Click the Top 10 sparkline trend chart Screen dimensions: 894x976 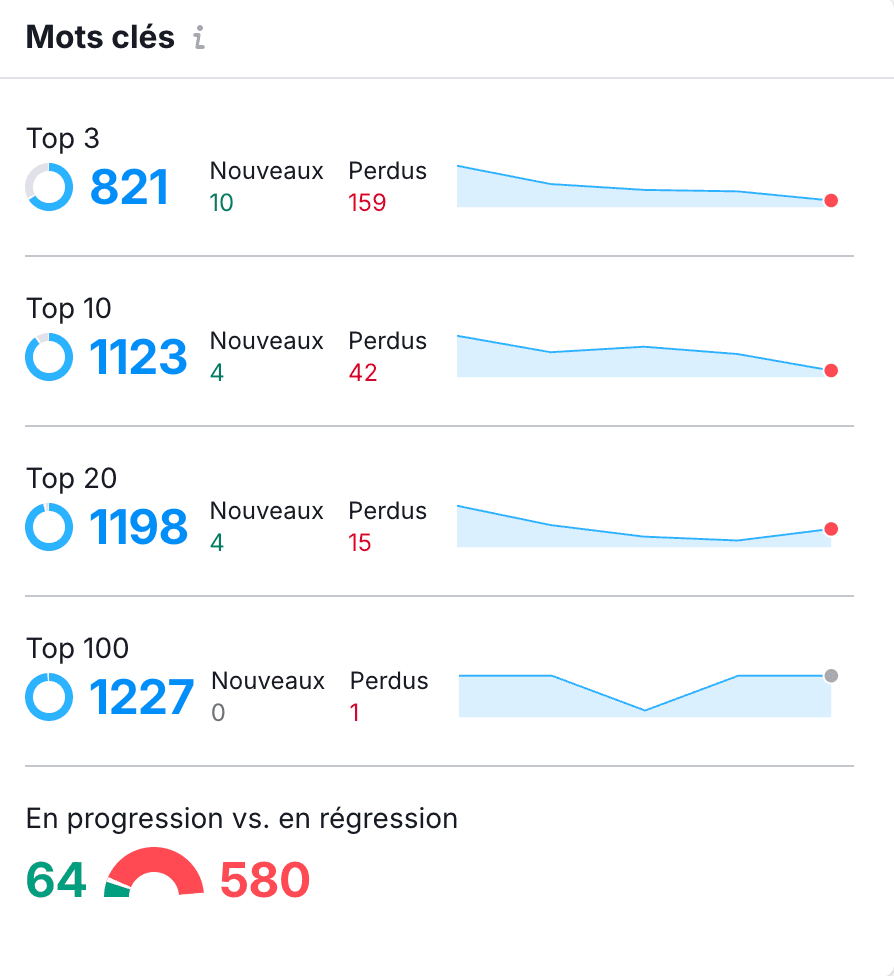(647, 356)
